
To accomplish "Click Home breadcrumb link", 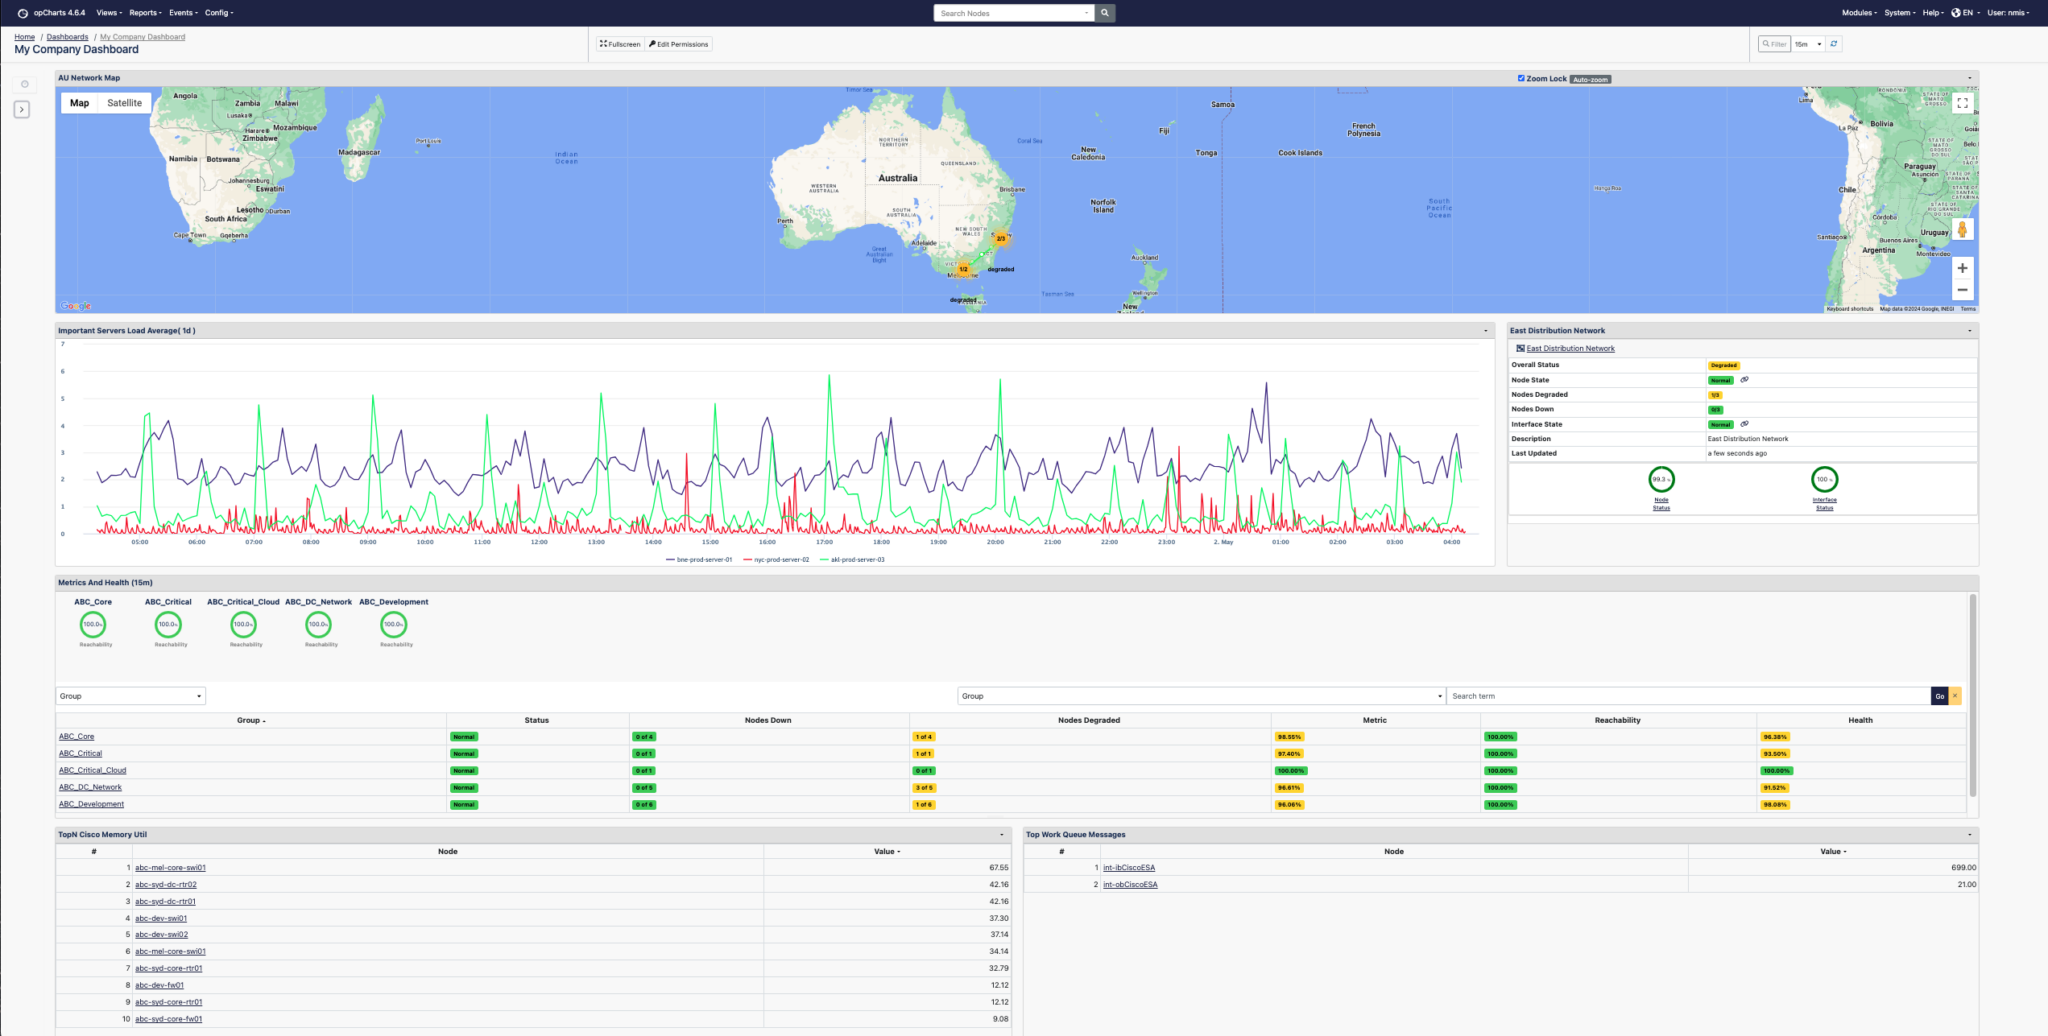I will pos(24,37).
